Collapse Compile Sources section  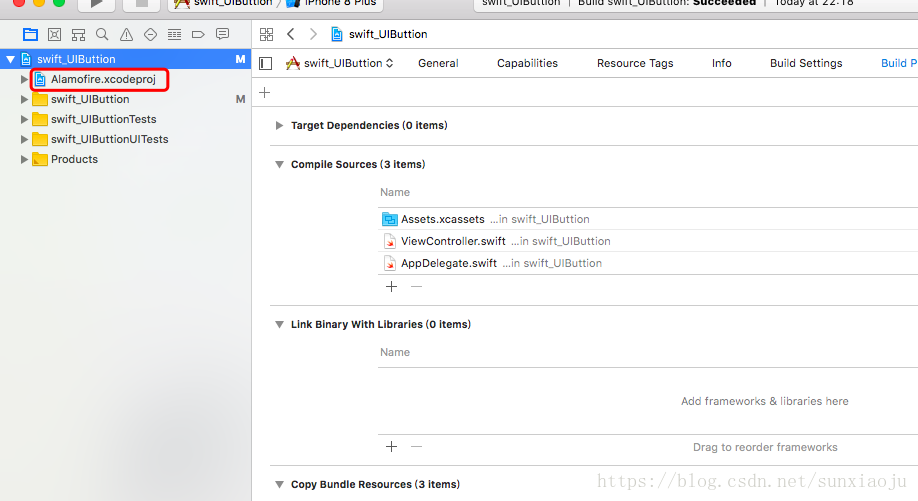point(279,164)
